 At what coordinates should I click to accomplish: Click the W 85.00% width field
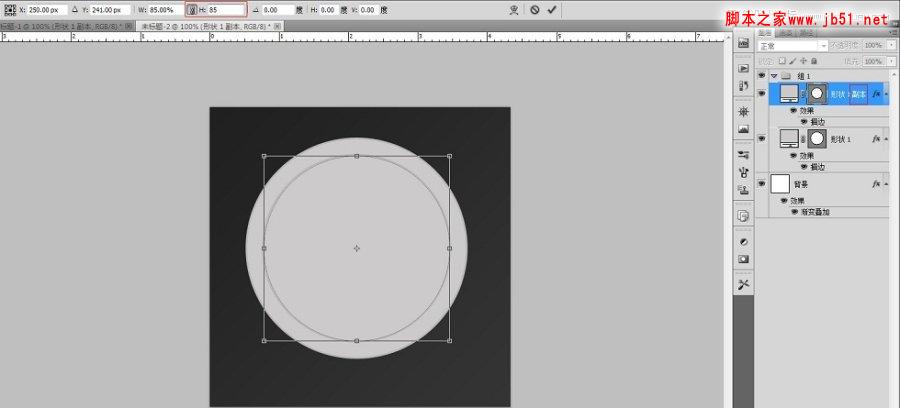(165, 10)
